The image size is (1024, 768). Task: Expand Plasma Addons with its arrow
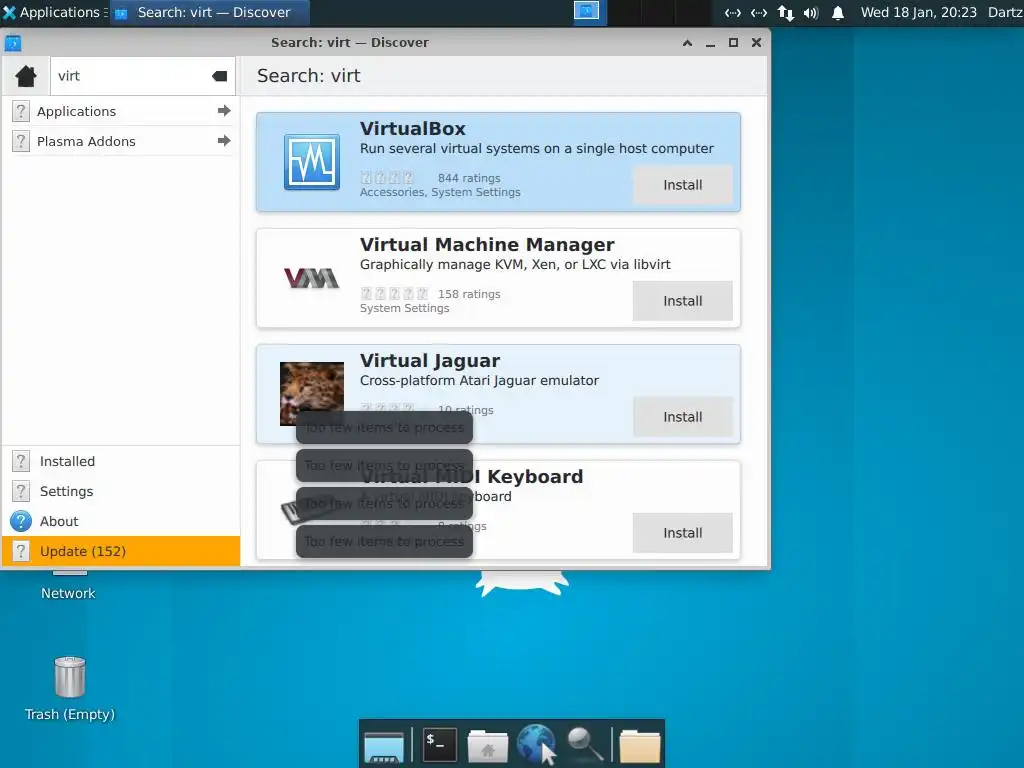coord(224,141)
